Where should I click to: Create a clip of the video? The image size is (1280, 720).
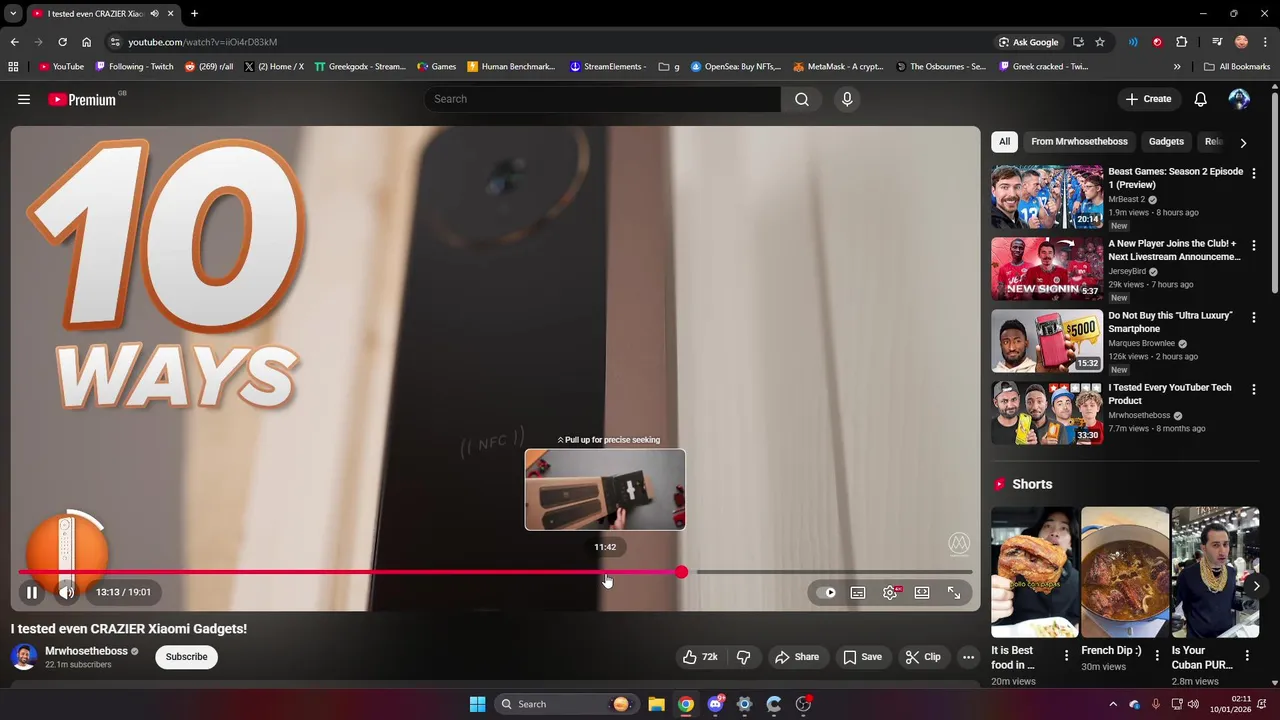click(x=923, y=657)
